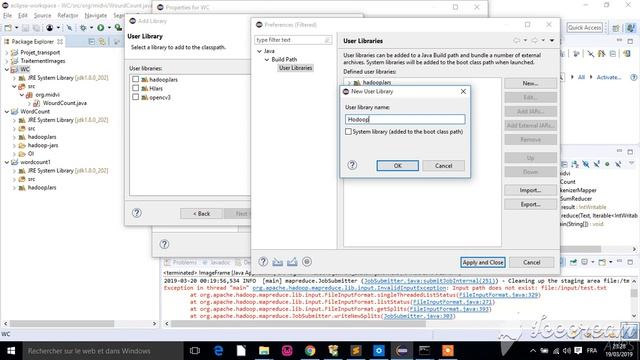Open the Eclipse taskbar icon
Screen dimensions: 640x360
(x=402, y=351)
